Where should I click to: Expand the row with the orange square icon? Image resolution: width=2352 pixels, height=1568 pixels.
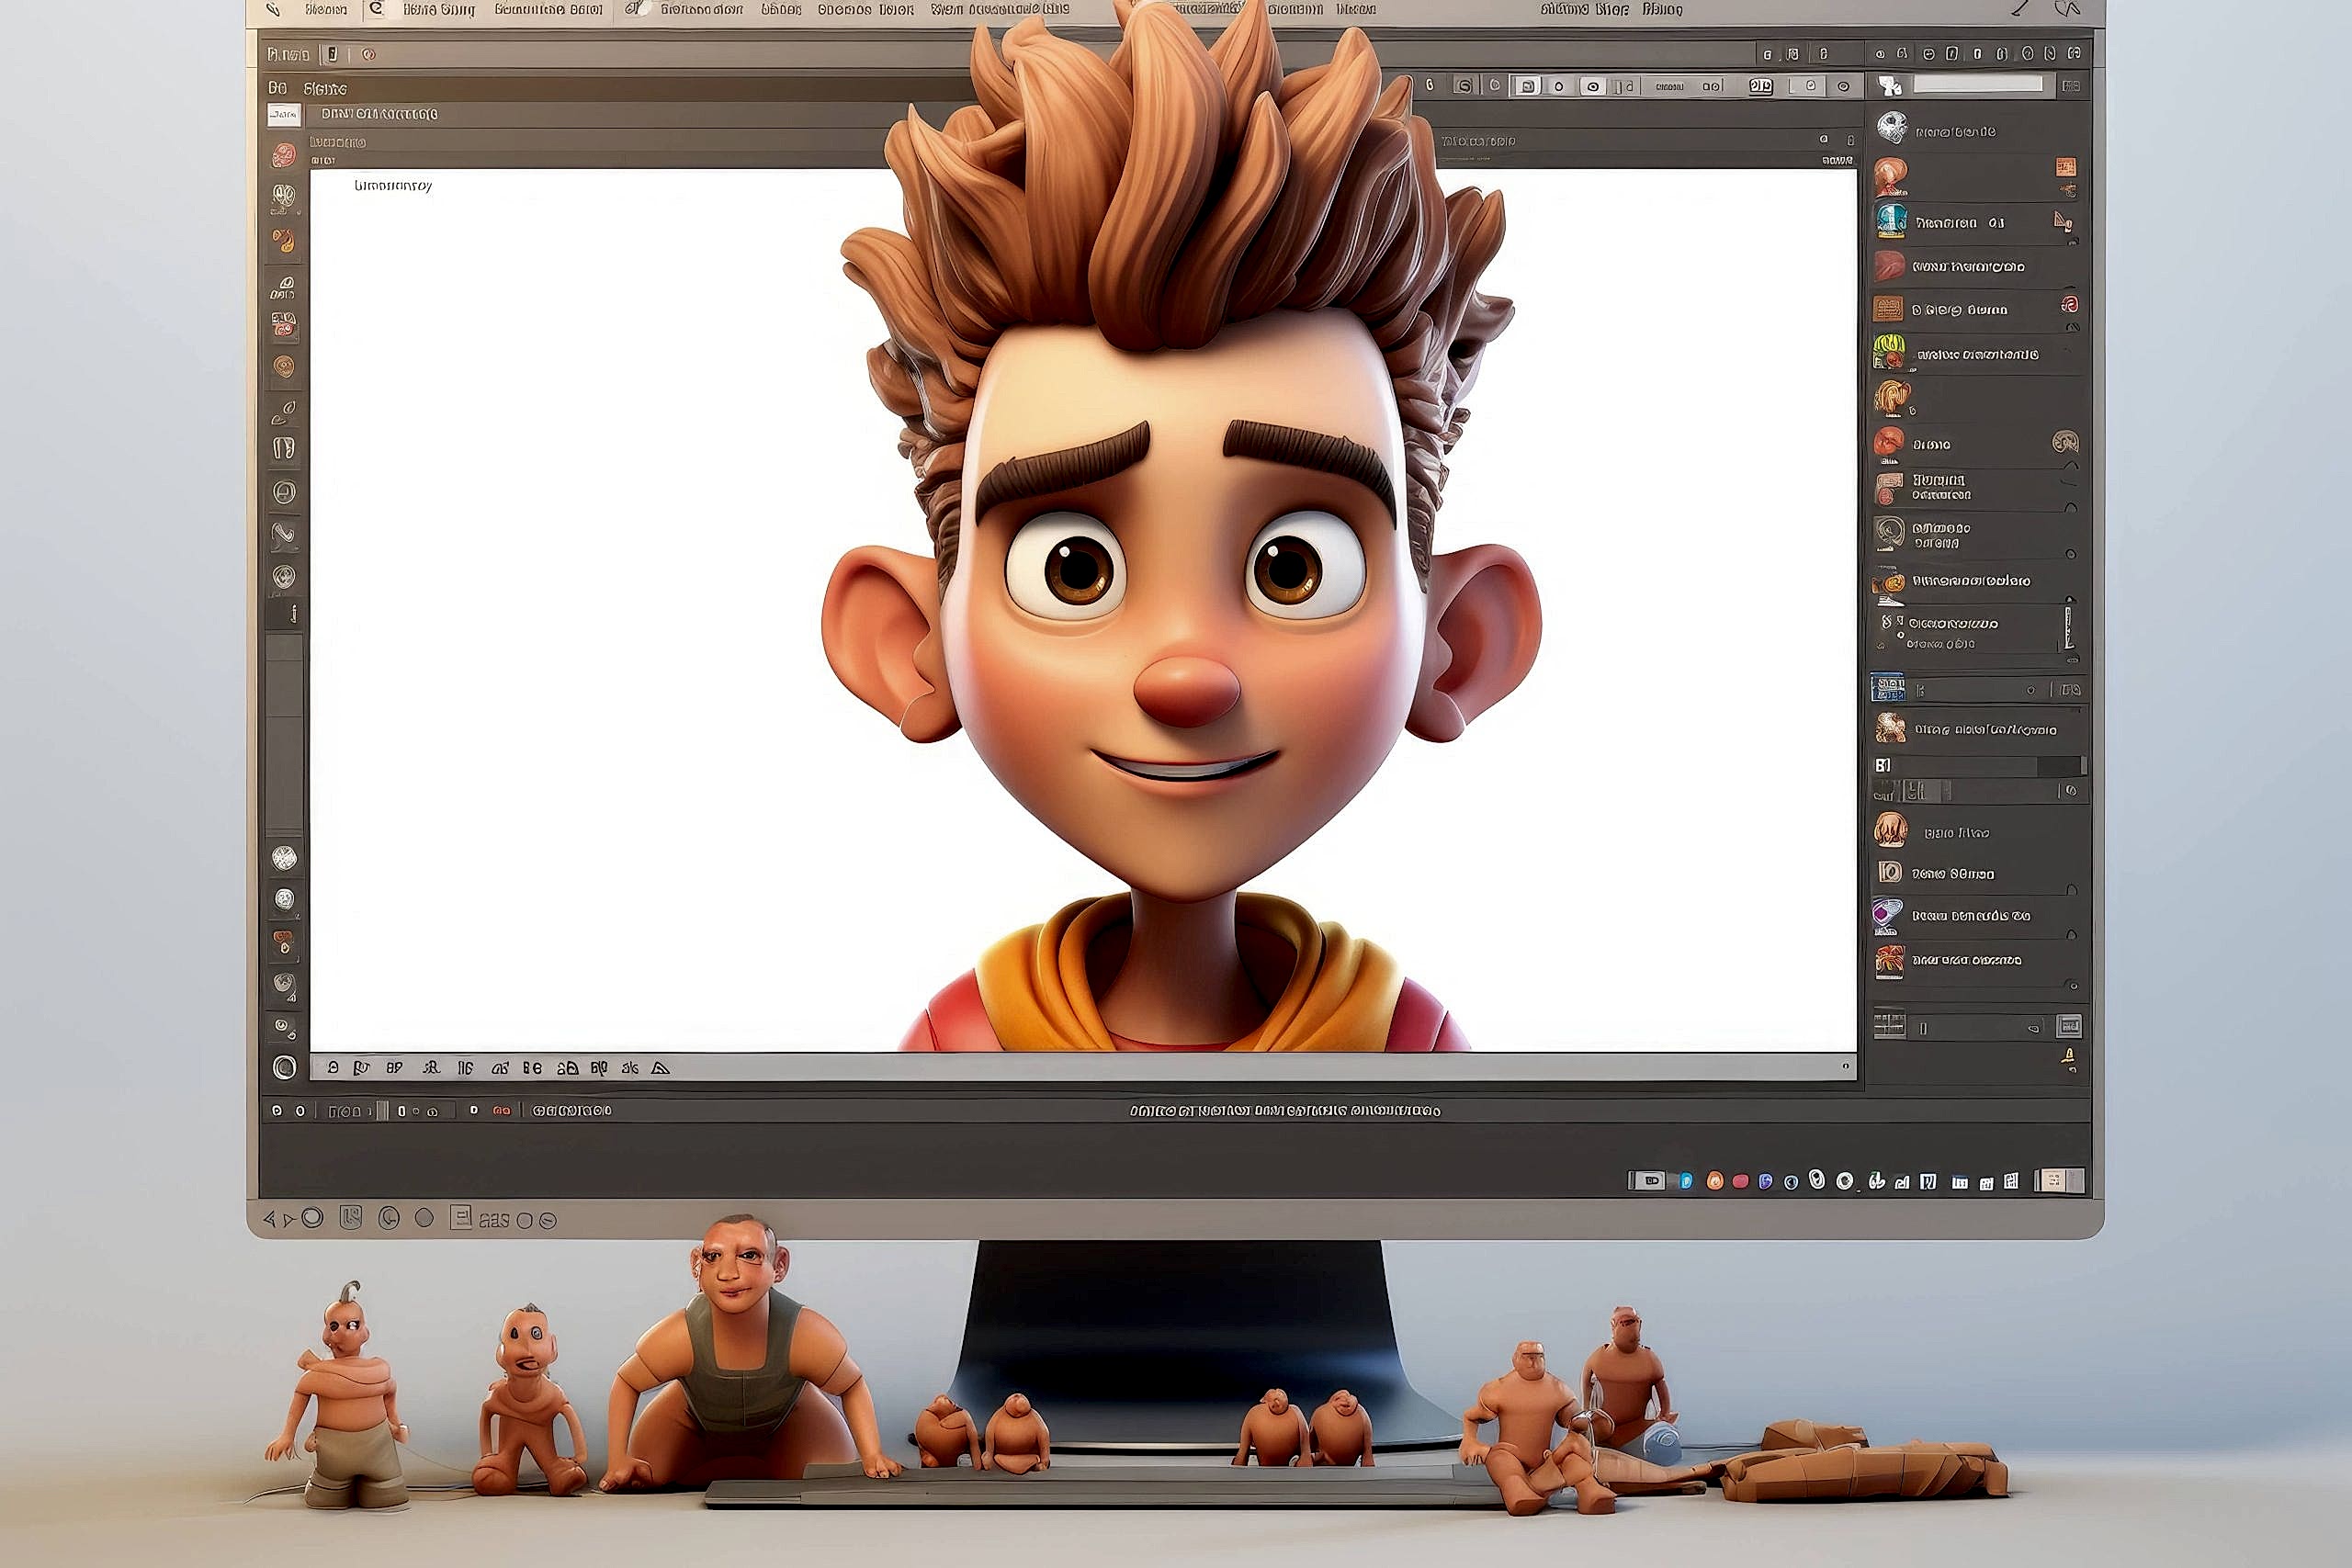click(2065, 167)
